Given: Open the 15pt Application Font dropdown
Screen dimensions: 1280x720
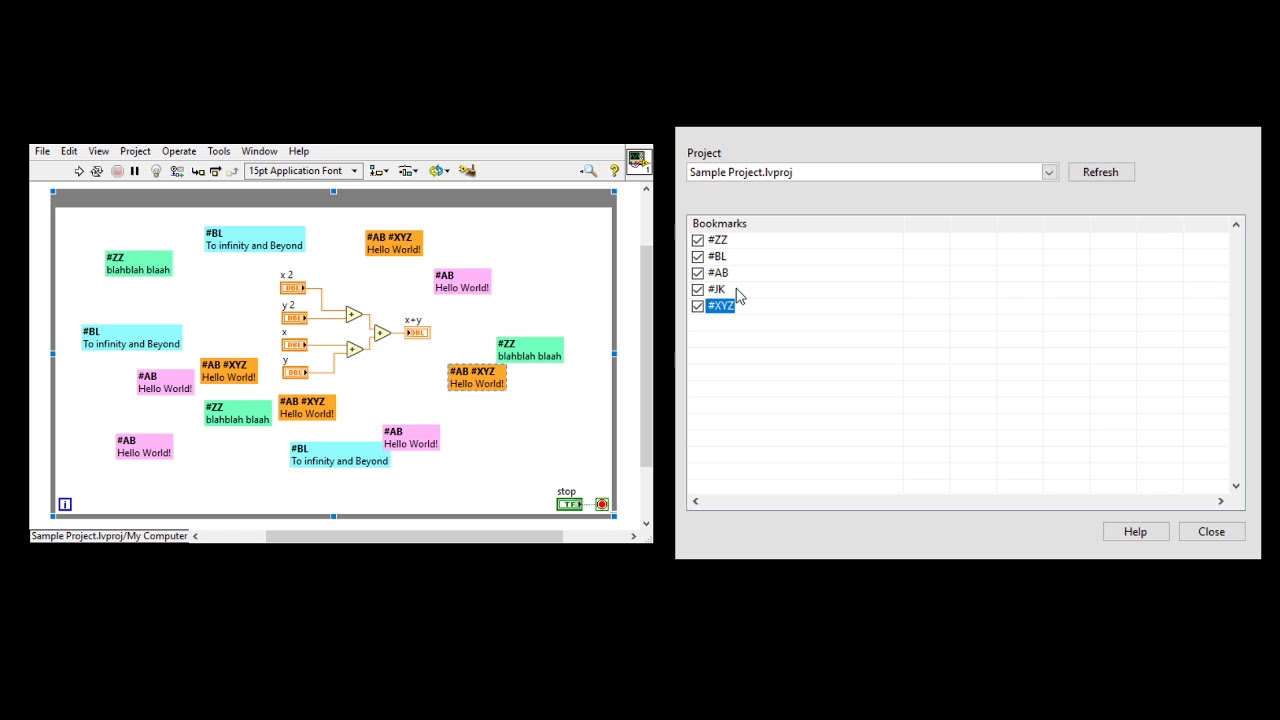Looking at the screenshot, I should click(x=303, y=171).
